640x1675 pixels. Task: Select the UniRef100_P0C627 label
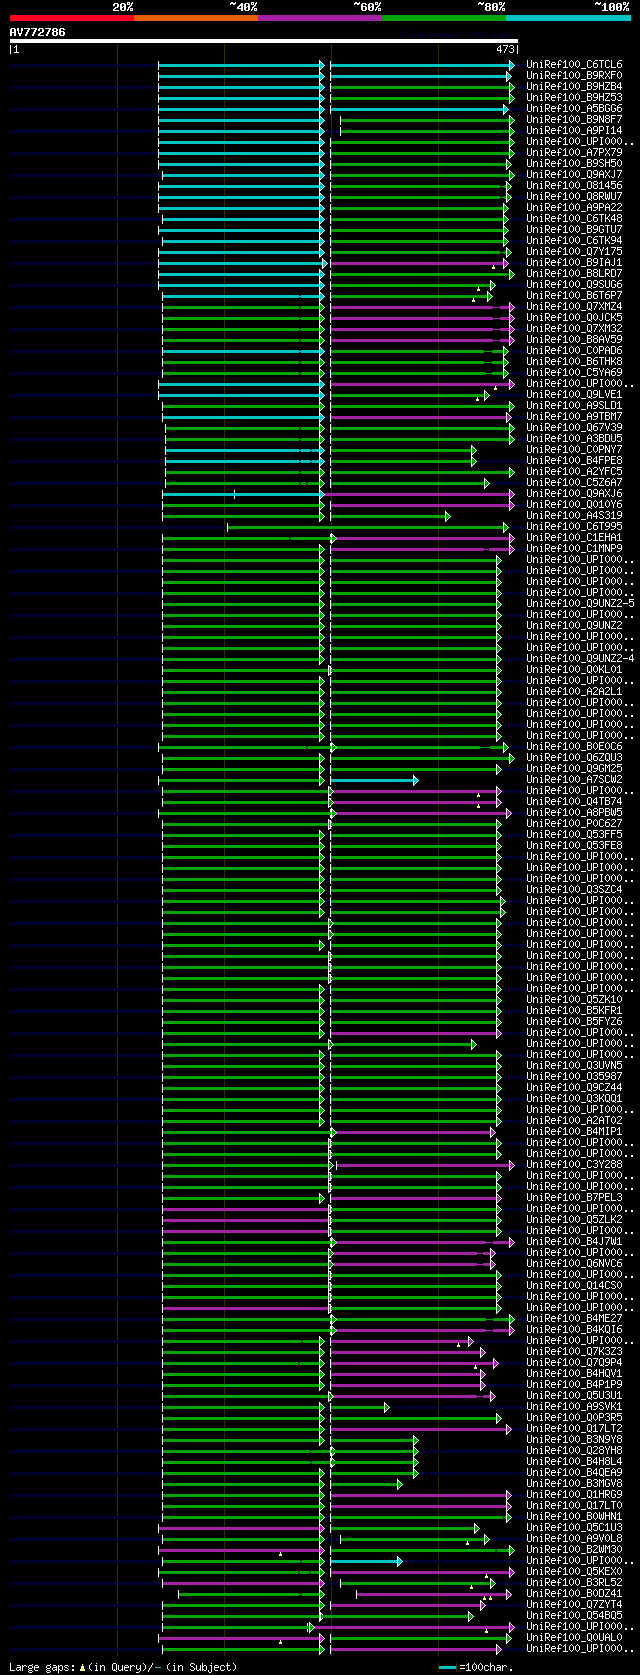[x=574, y=824]
